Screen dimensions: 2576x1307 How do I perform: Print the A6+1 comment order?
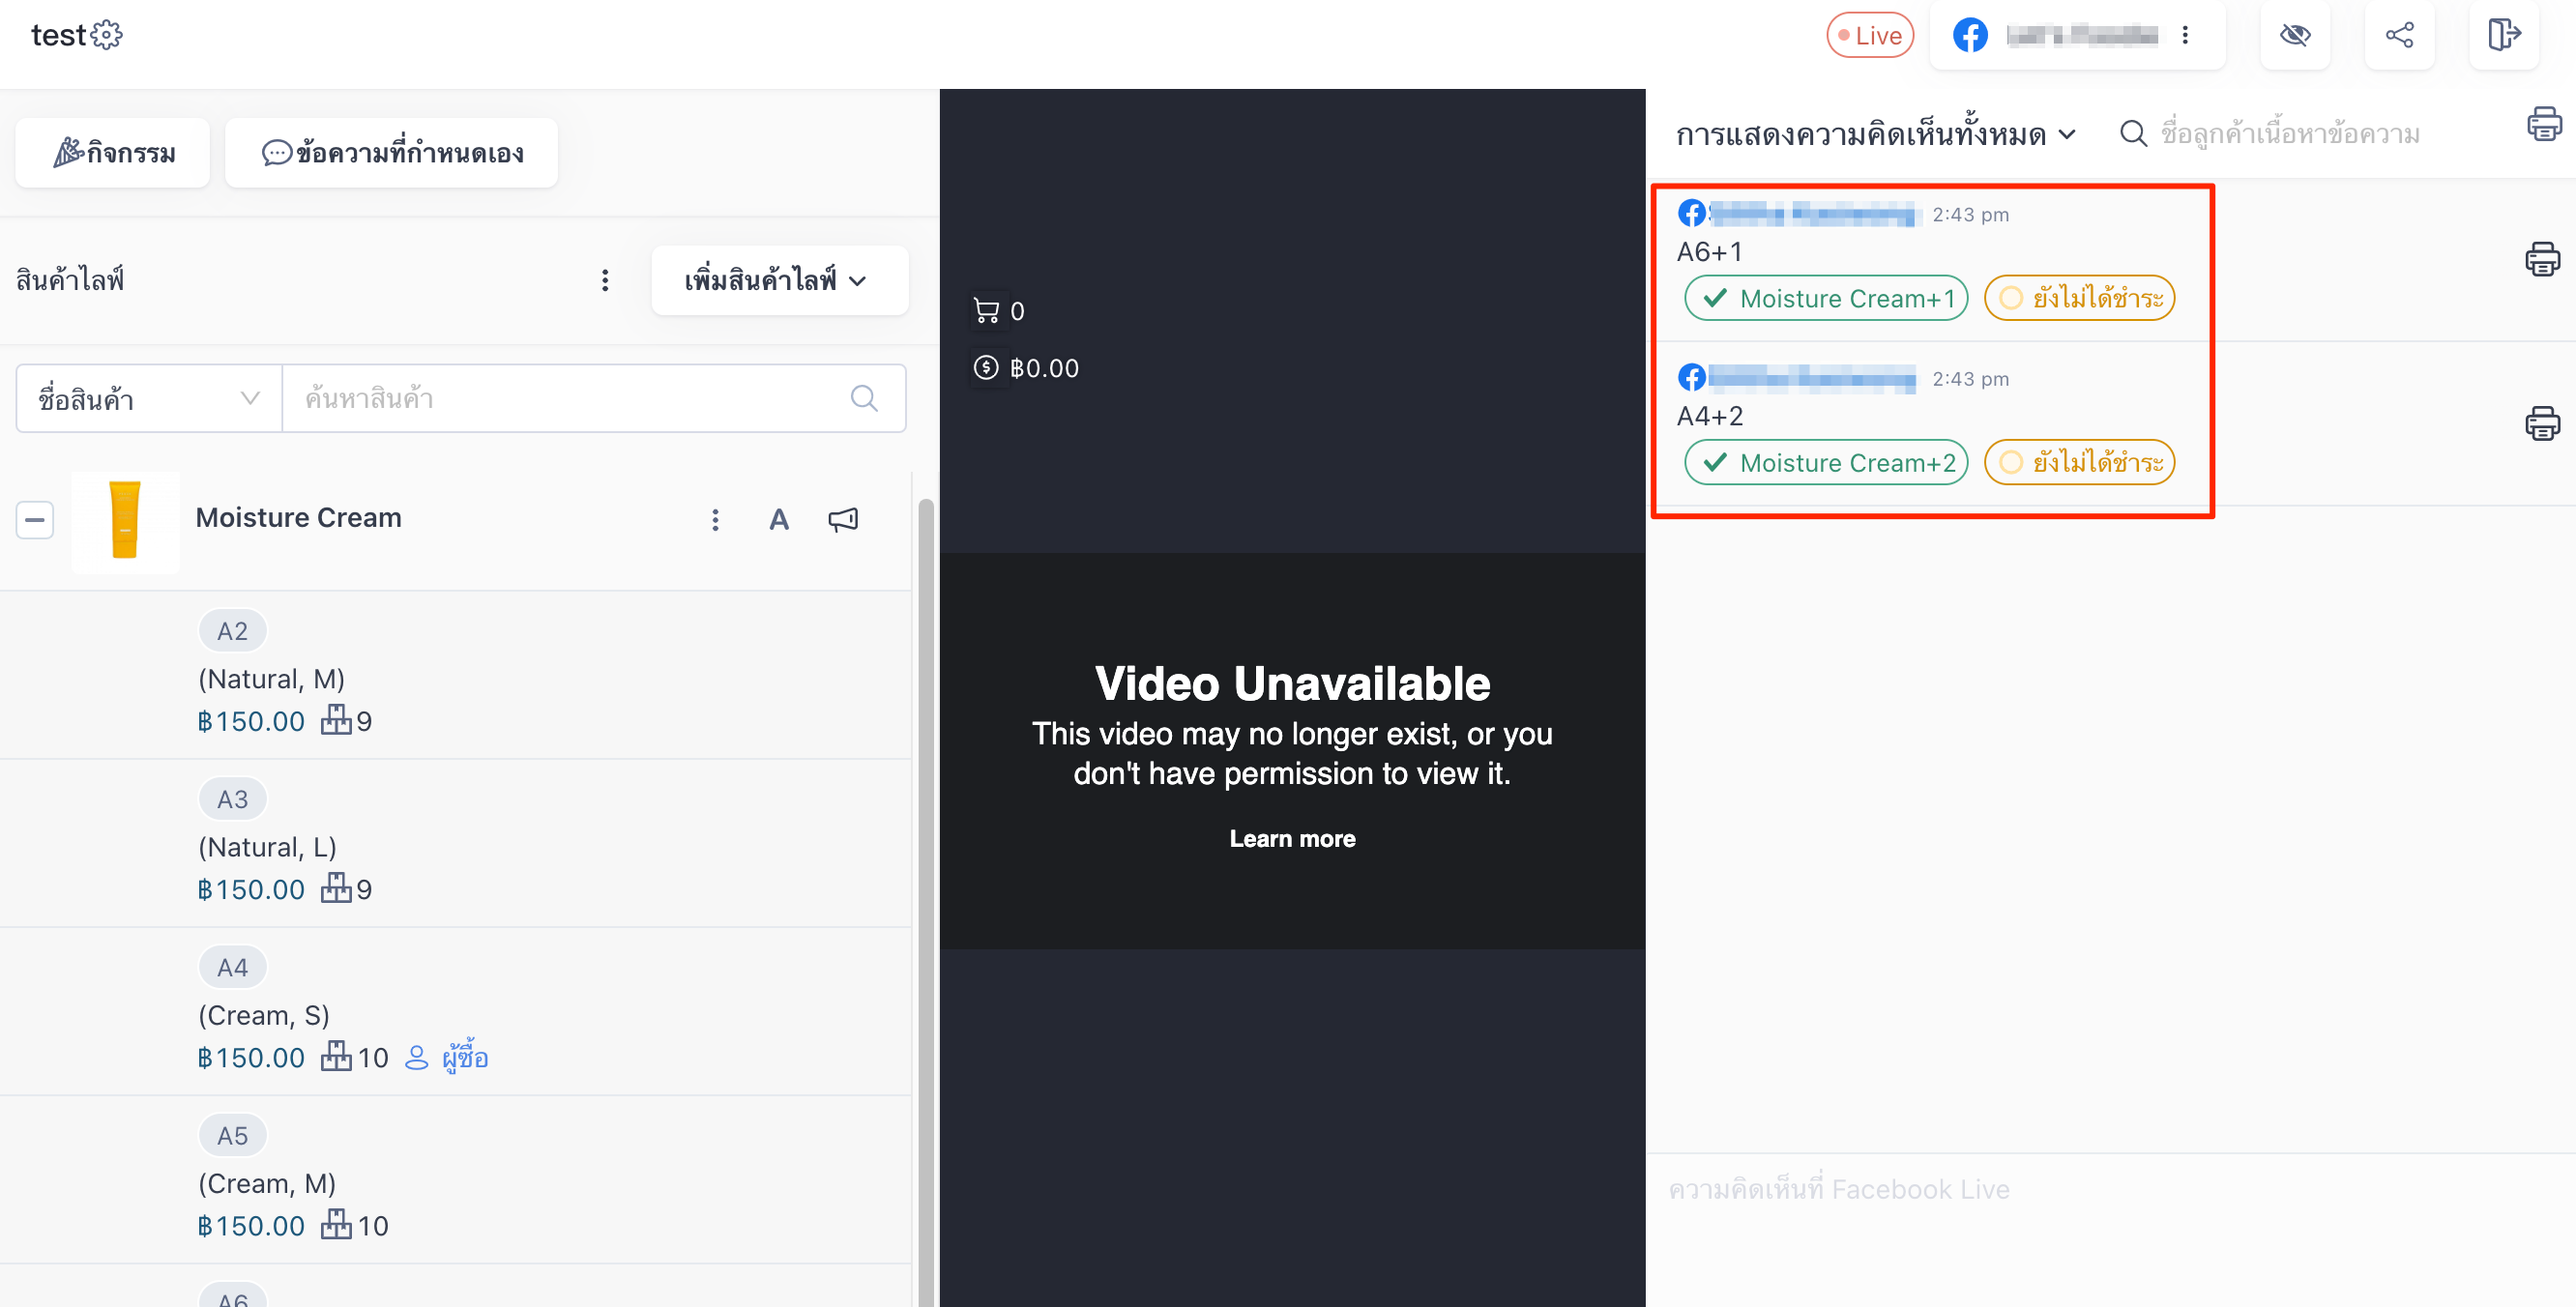pyautogui.click(x=2542, y=259)
